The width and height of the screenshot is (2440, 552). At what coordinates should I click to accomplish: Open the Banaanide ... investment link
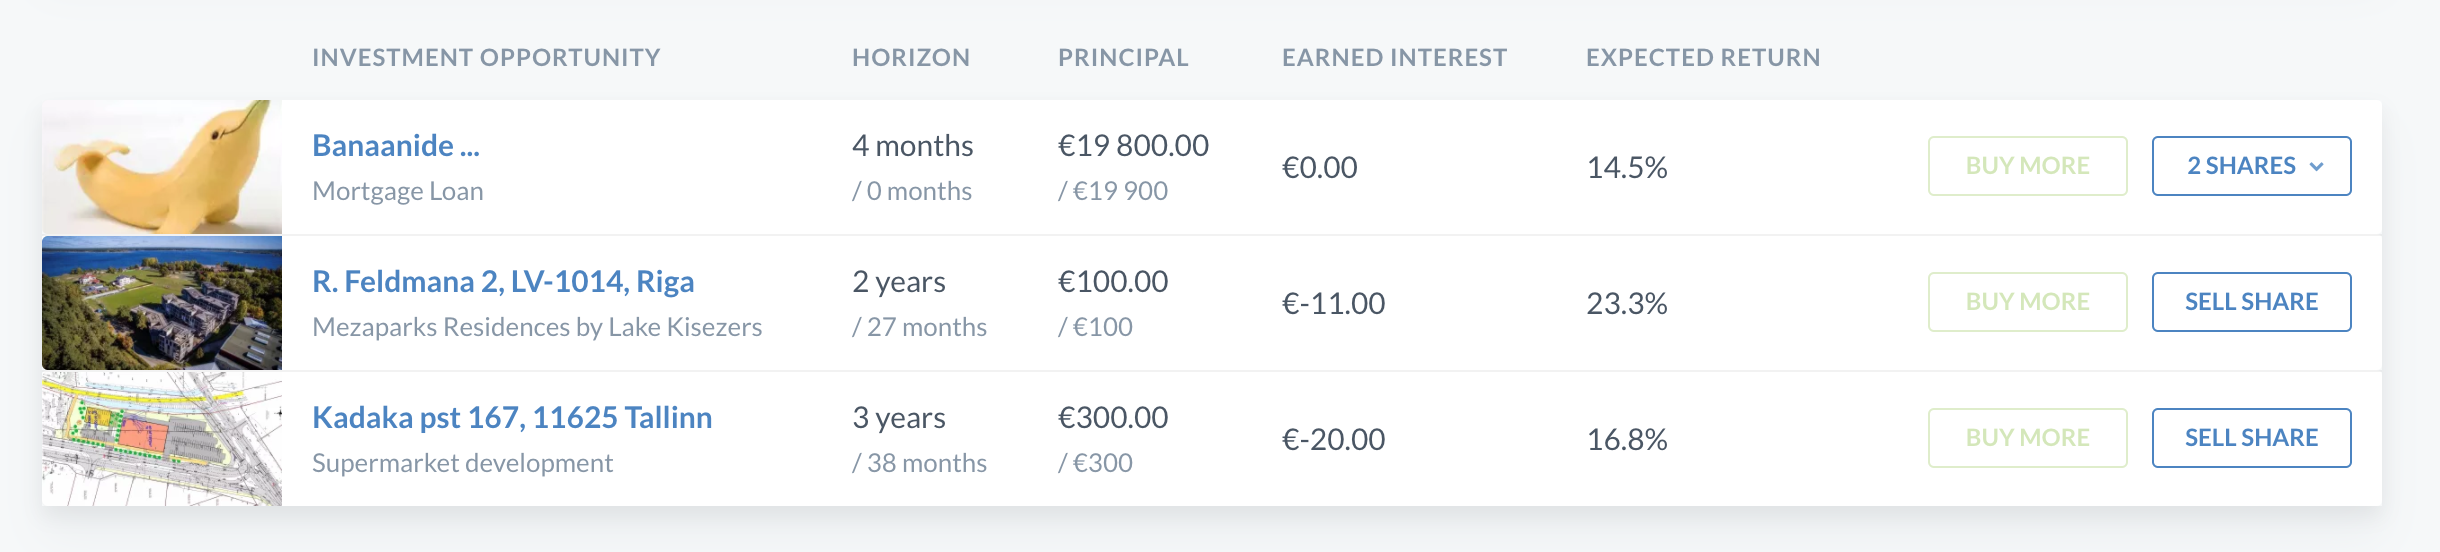coord(396,146)
